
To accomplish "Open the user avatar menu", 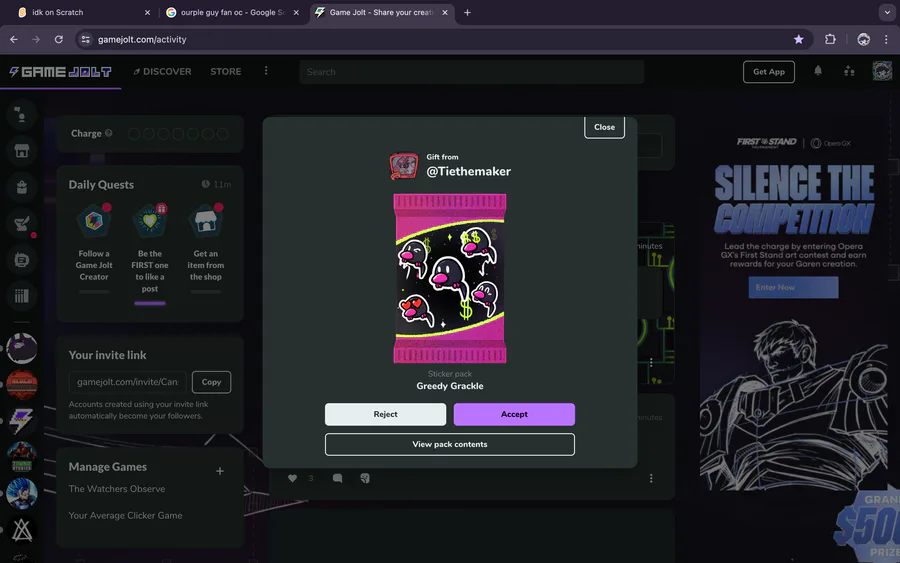I will click(x=882, y=71).
